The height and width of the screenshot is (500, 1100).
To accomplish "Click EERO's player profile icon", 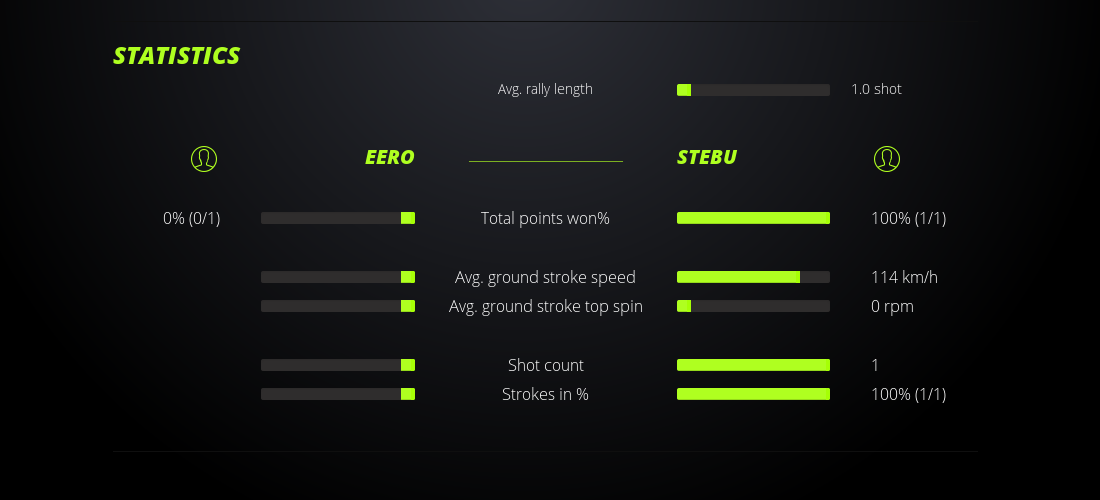I will tap(204, 158).
